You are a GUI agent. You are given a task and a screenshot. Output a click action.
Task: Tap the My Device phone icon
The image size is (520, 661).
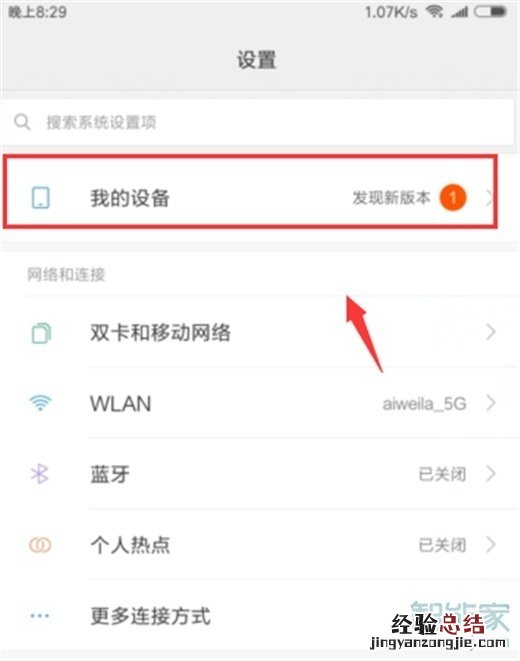pyautogui.click(x=41, y=197)
